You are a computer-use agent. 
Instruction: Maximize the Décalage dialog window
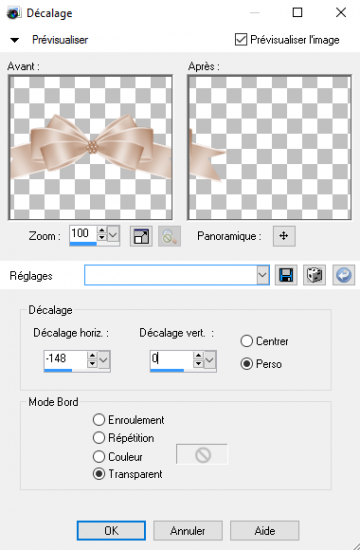tap(297, 13)
